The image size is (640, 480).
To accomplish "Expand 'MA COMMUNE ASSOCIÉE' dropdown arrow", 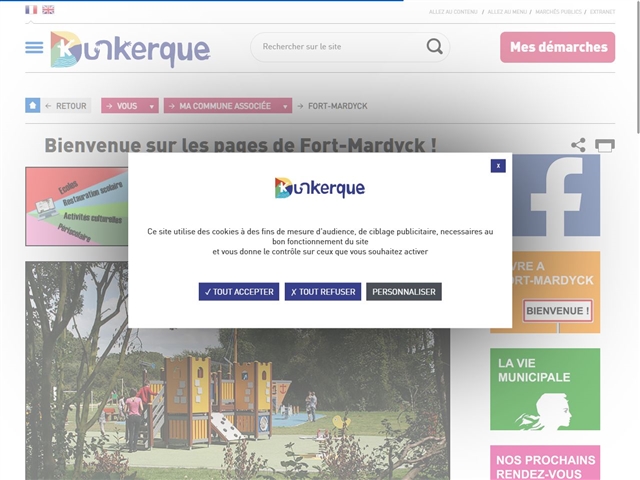I will [285, 107].
